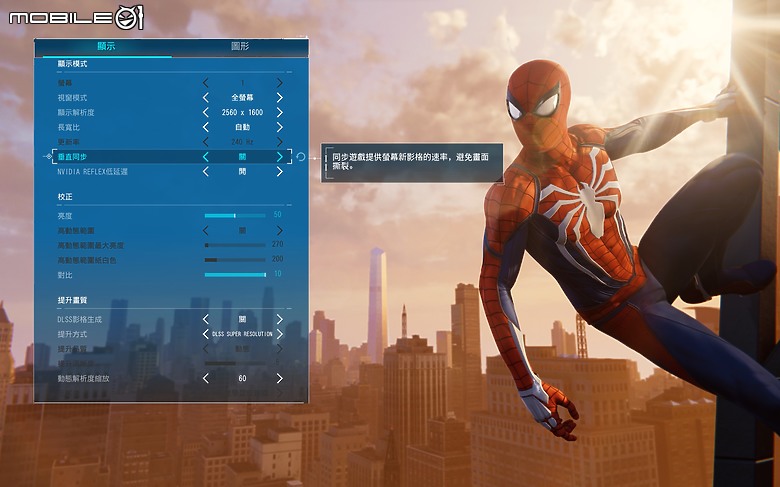Click the 對比 contrast slider

coord(235,275)
